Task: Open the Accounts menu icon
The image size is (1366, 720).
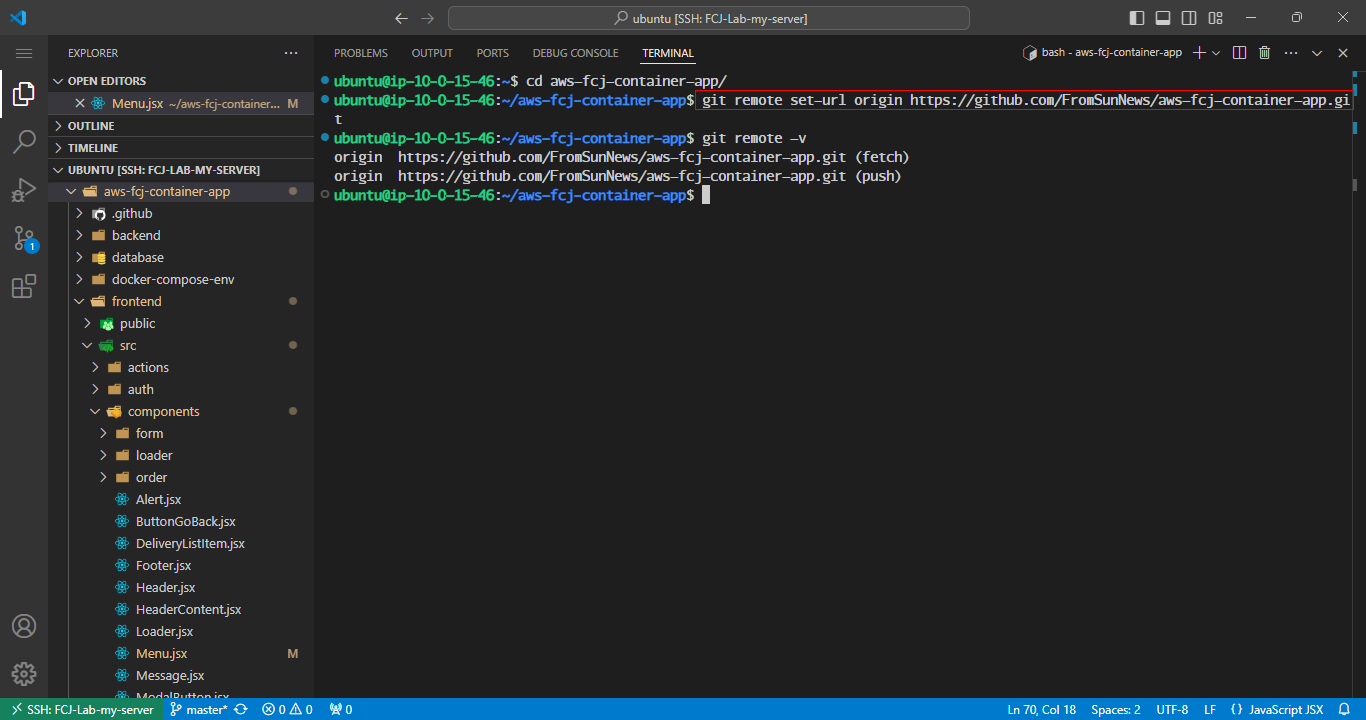Action: point(24,626)
